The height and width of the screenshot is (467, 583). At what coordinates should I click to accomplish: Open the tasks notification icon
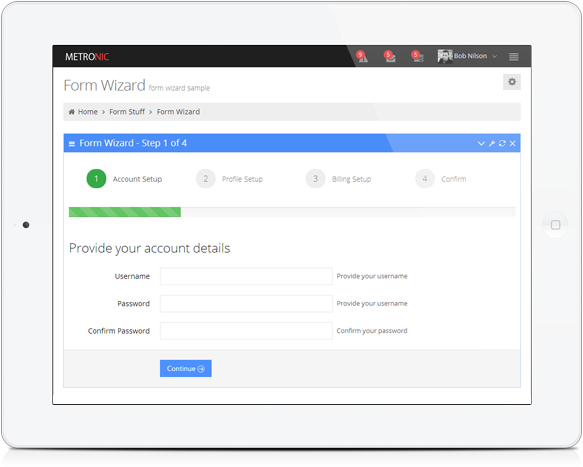[417, 57]
